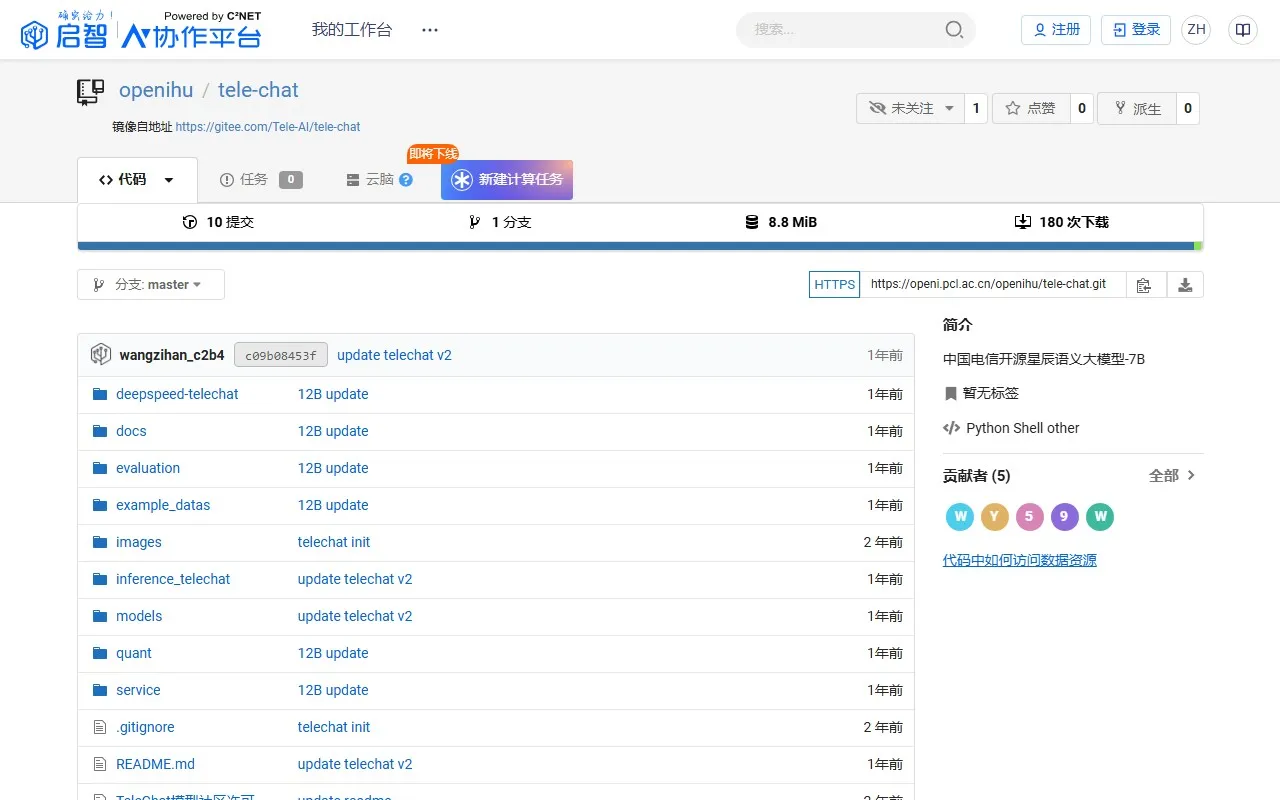Select the HTTPS clone protocol button
Viewport: 1280px width, 800px height.
834,285
